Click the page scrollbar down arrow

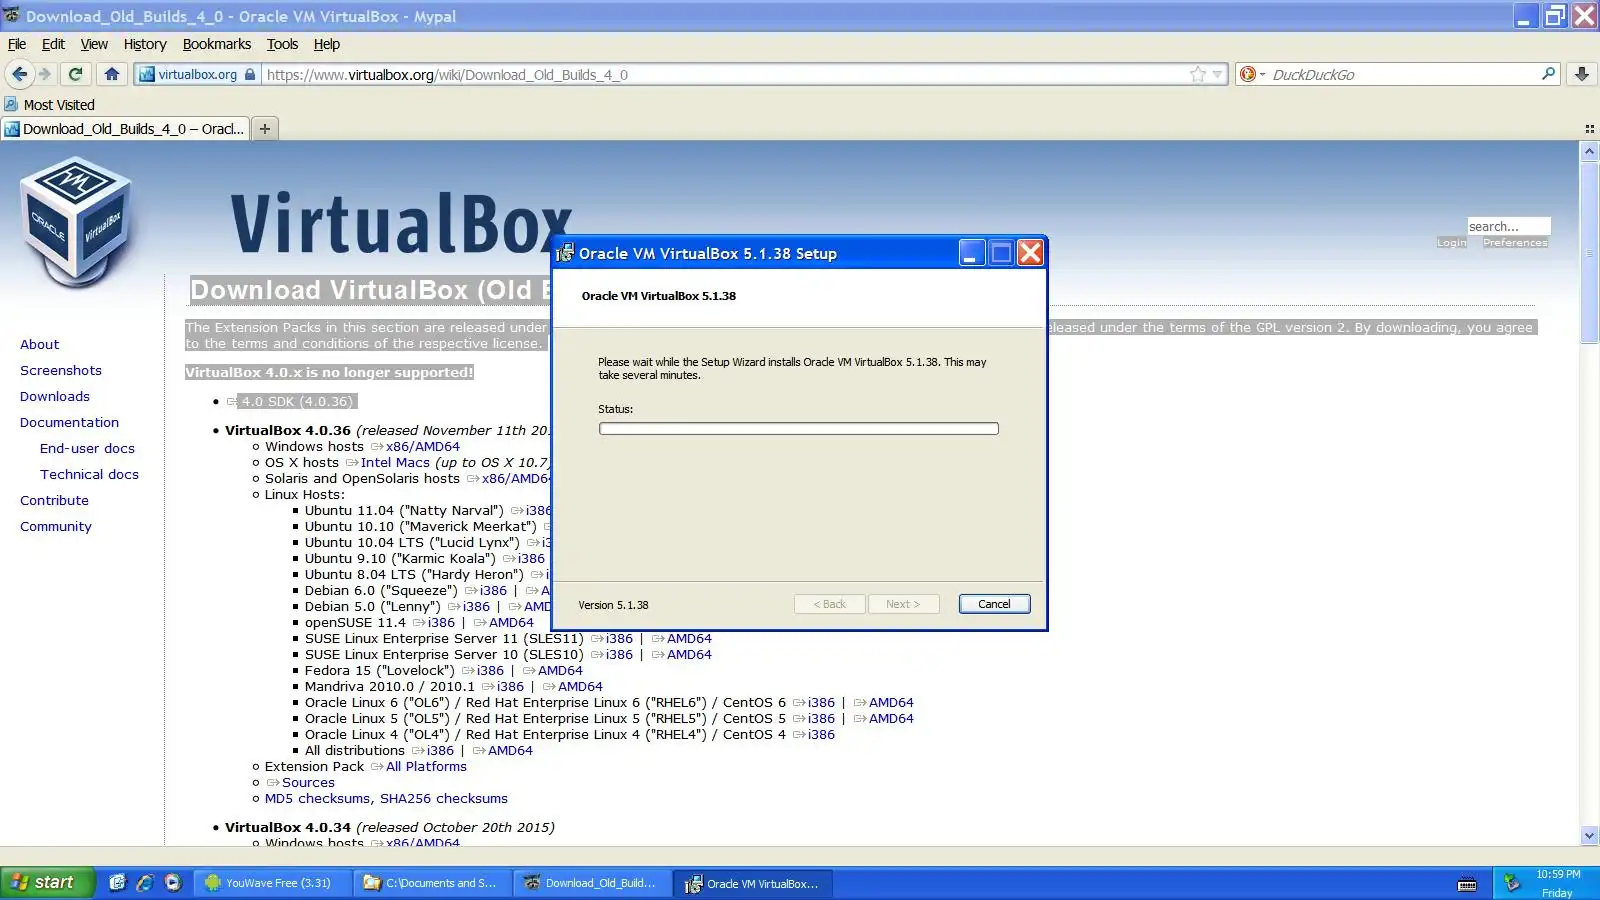[x=1589, y=835]
